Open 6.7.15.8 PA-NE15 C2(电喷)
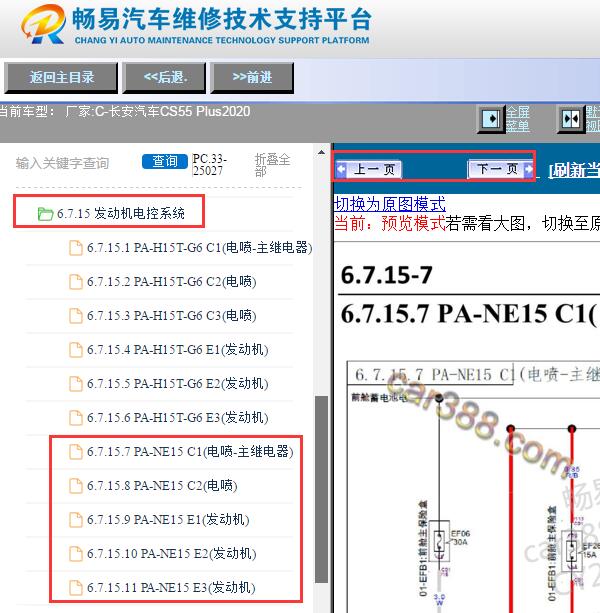 (x=162, y=486)
